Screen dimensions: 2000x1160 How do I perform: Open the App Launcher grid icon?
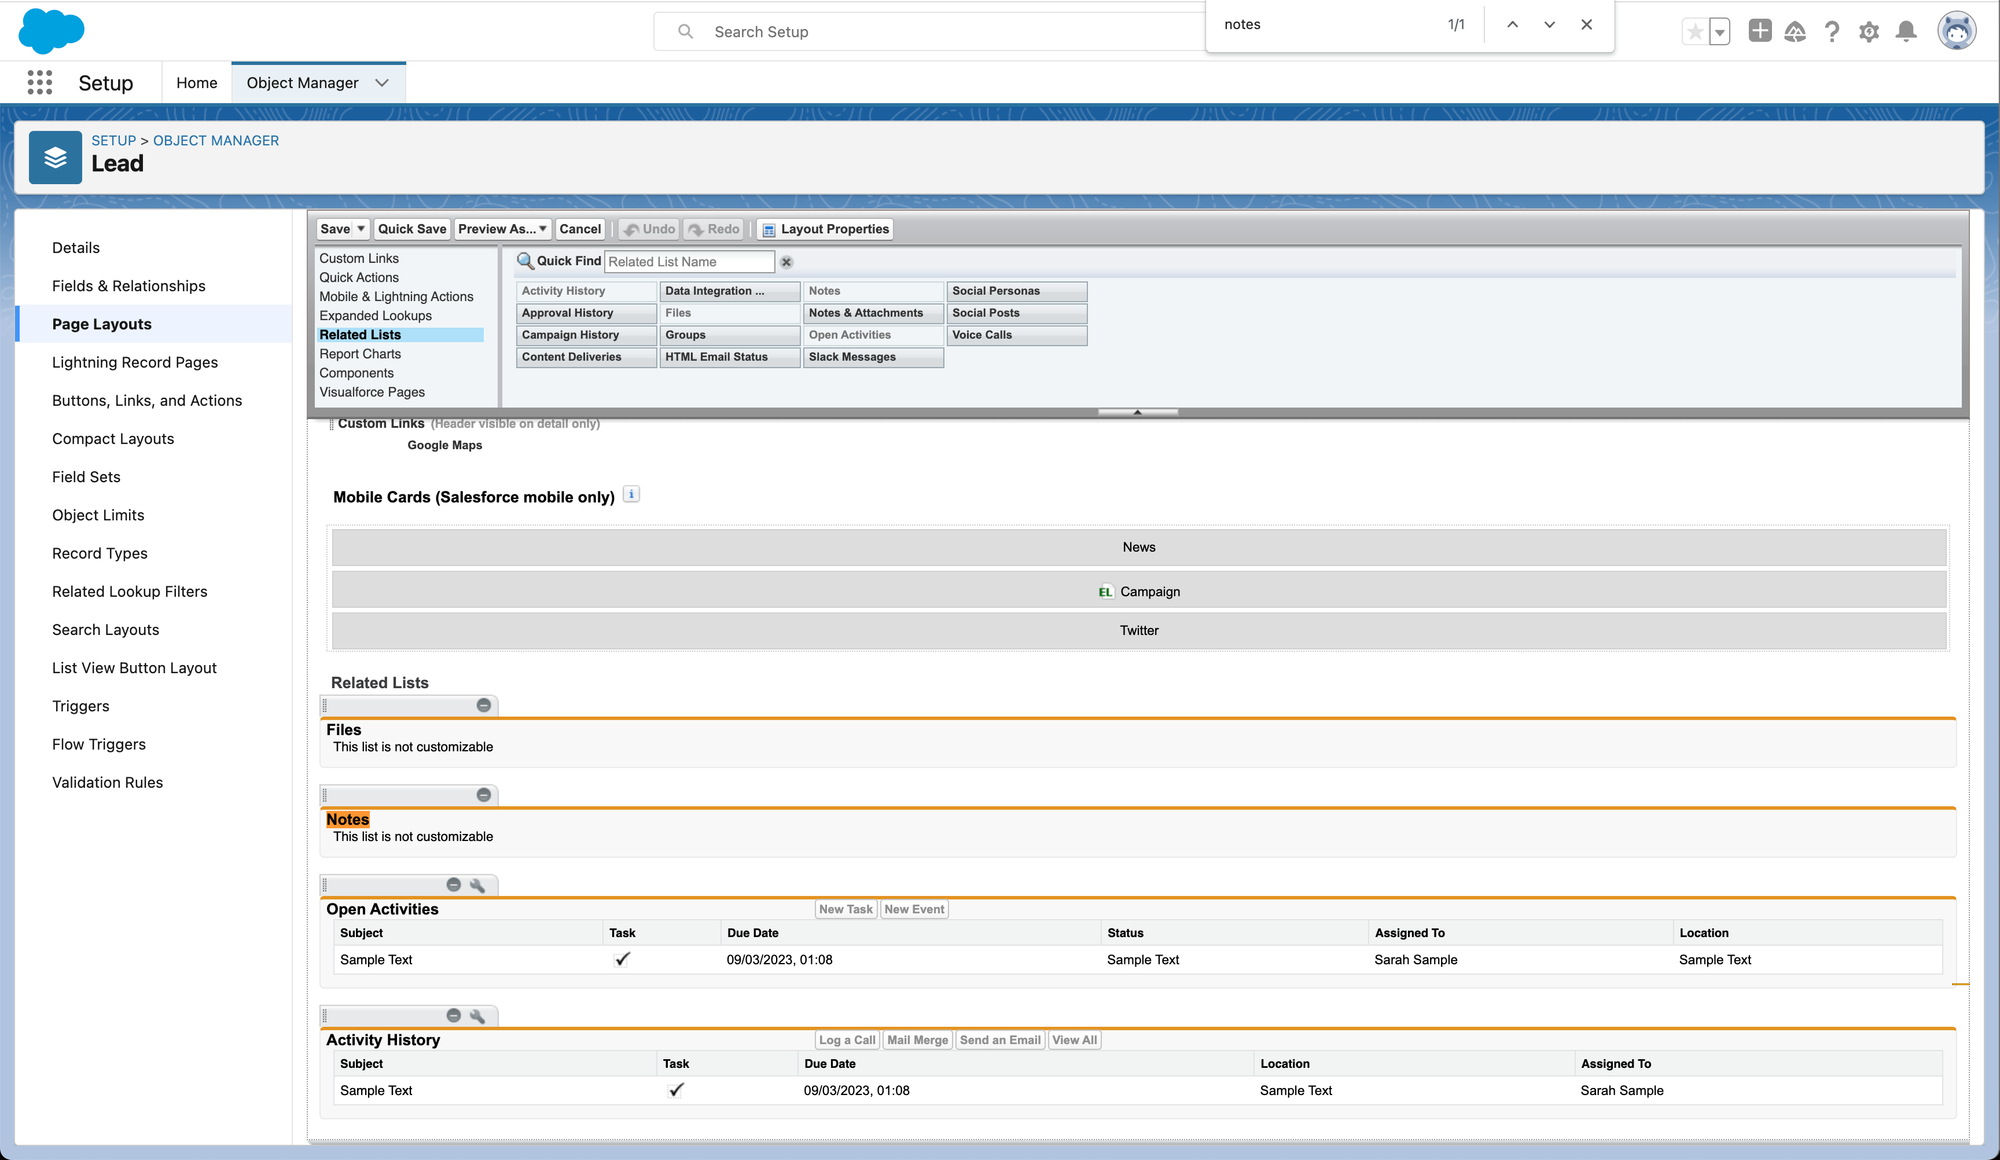tap(40, 82)
